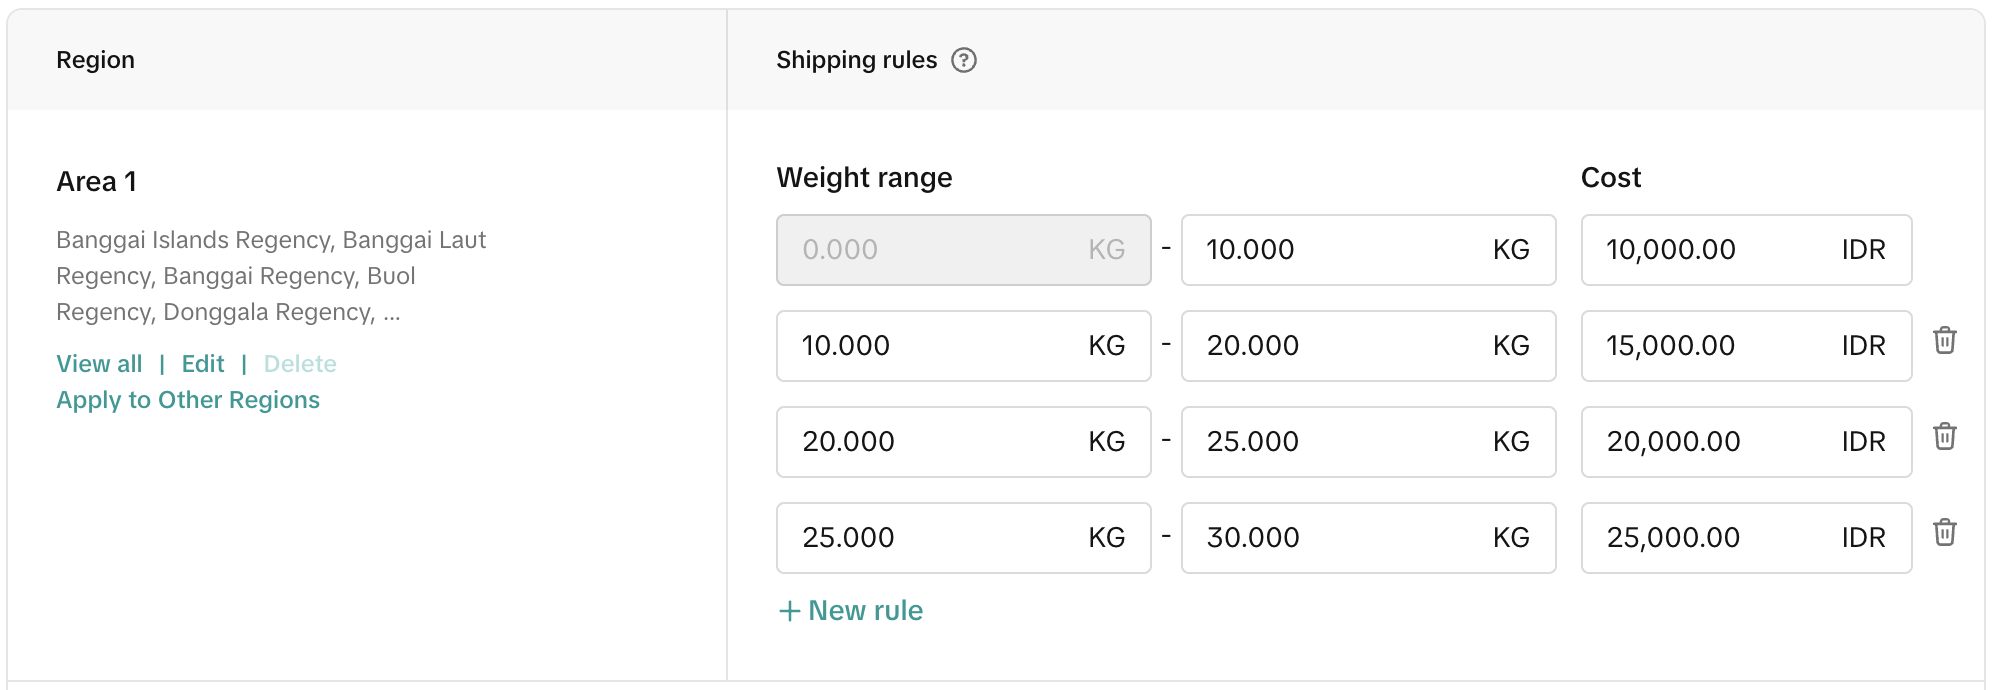Image resolution: width=1992 pixels, height=690 pixels.
Task: Edit the 20.000 KG end weight field
Action: tap(1340, 346)
